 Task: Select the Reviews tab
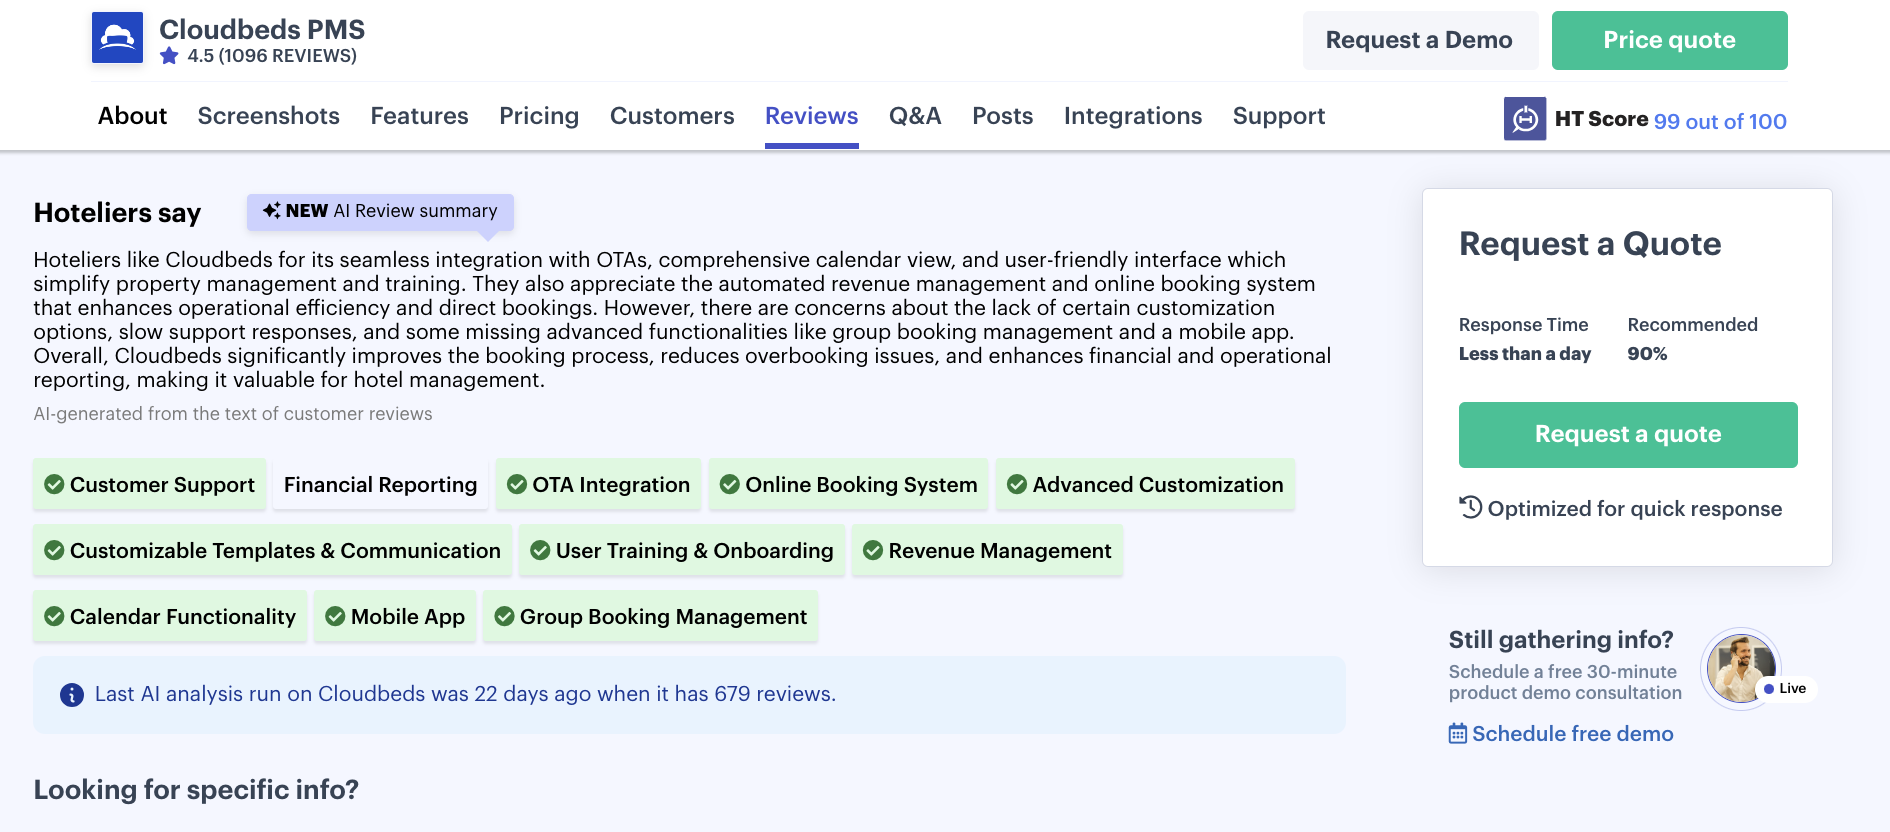812,116
